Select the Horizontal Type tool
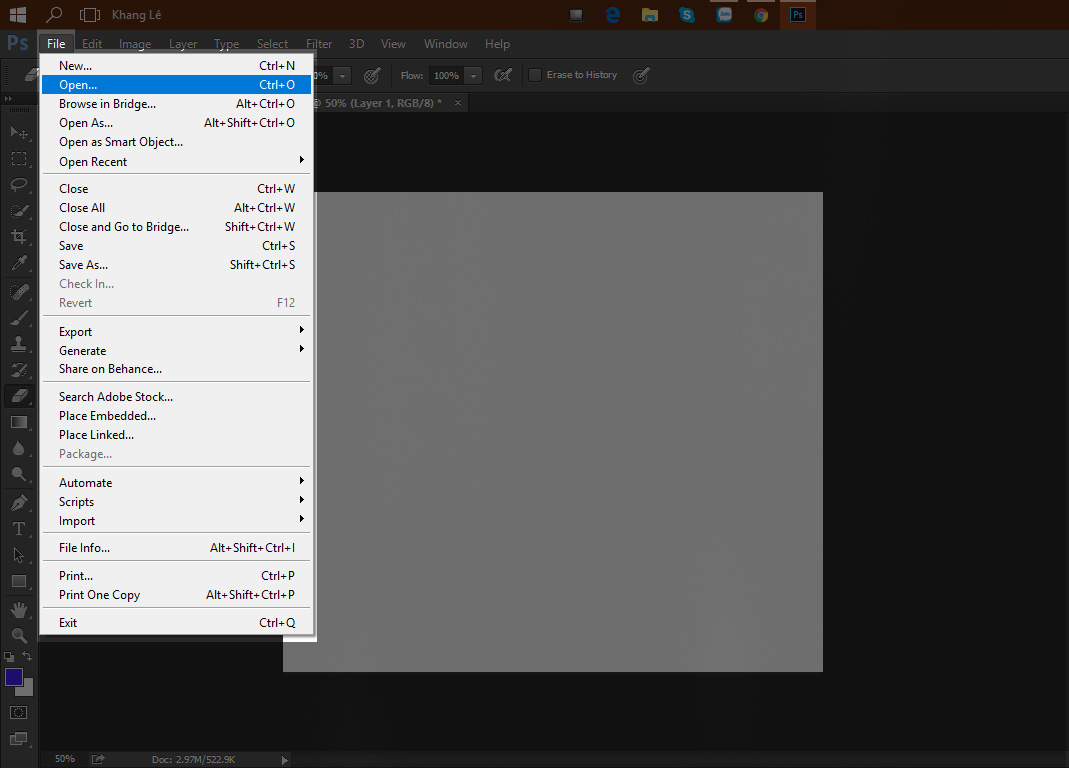1069x768 pixels. pos(18,527)
